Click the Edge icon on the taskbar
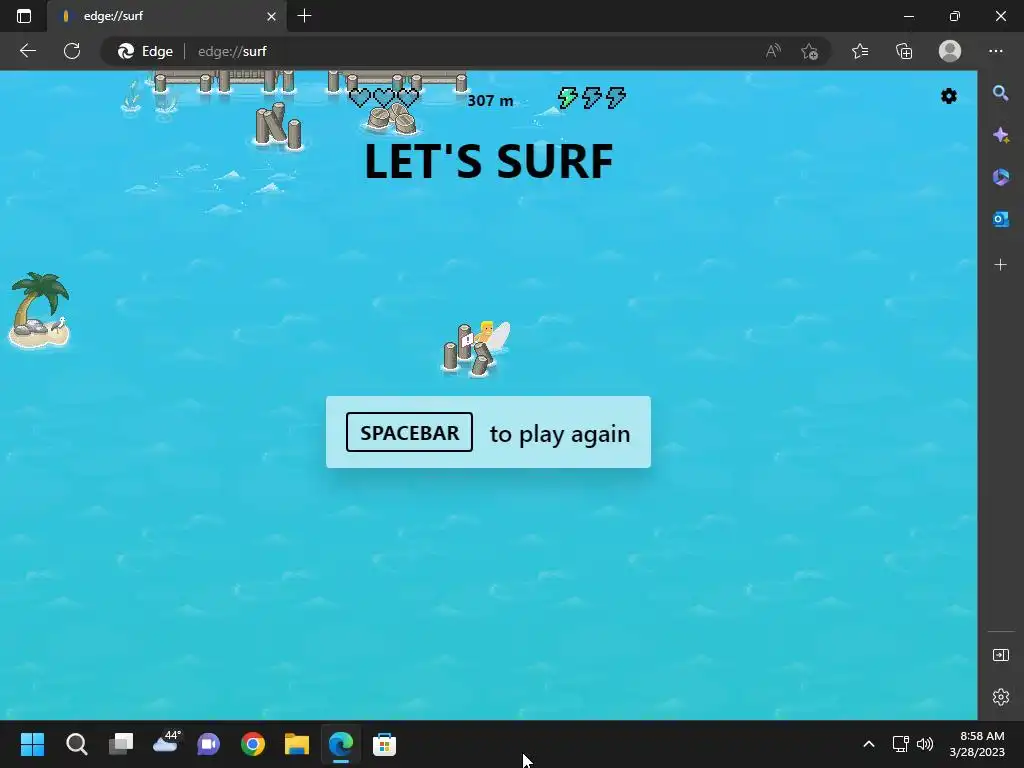The height and width of the screenshot is (768, 1024). point(340,744)
